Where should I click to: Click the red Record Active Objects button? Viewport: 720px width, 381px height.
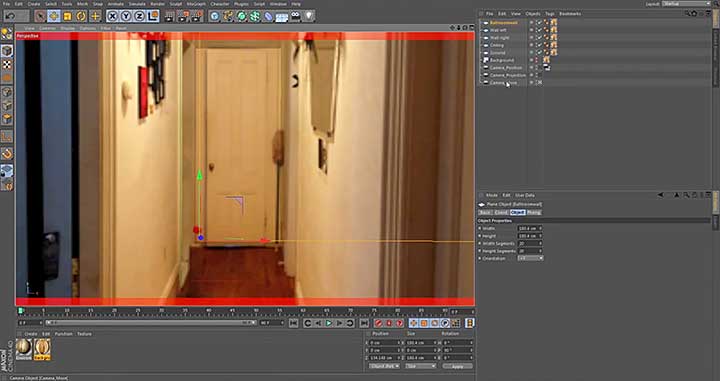378,324
